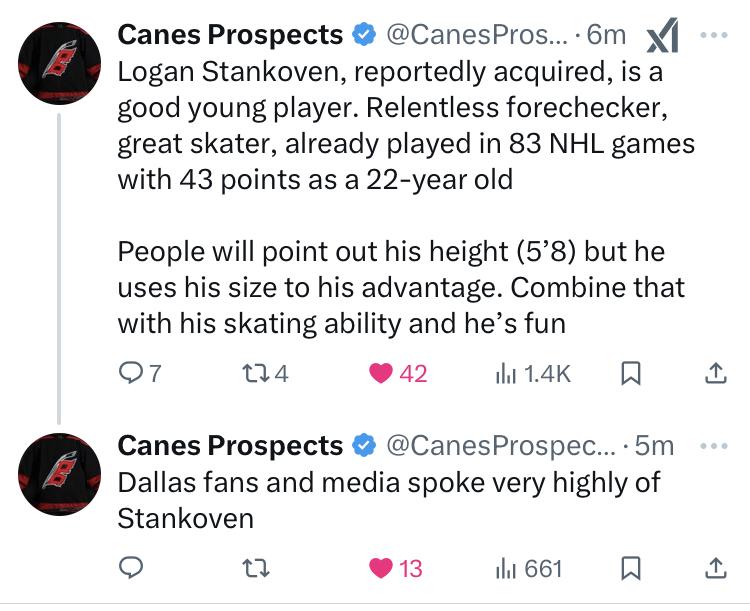The height and width of the screenshot is (611, 750).
Task: Repost the Dallas fans tweet
Action: point(256,569)
